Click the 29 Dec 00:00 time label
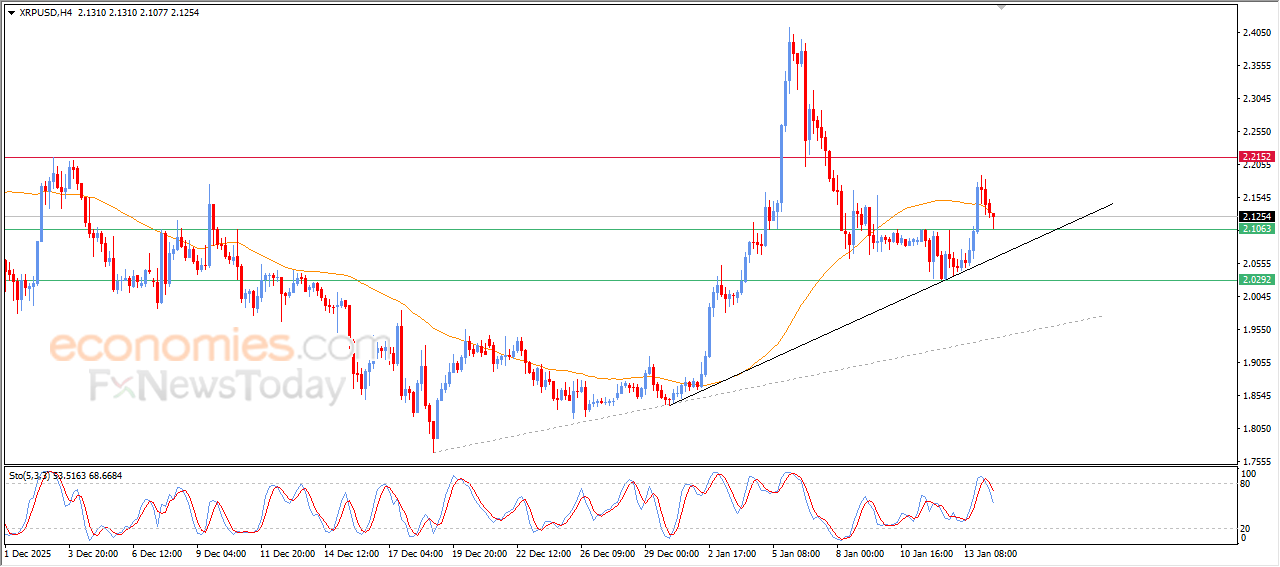The width and height of the screenshot is (1280, 567). tap(671, 553)
